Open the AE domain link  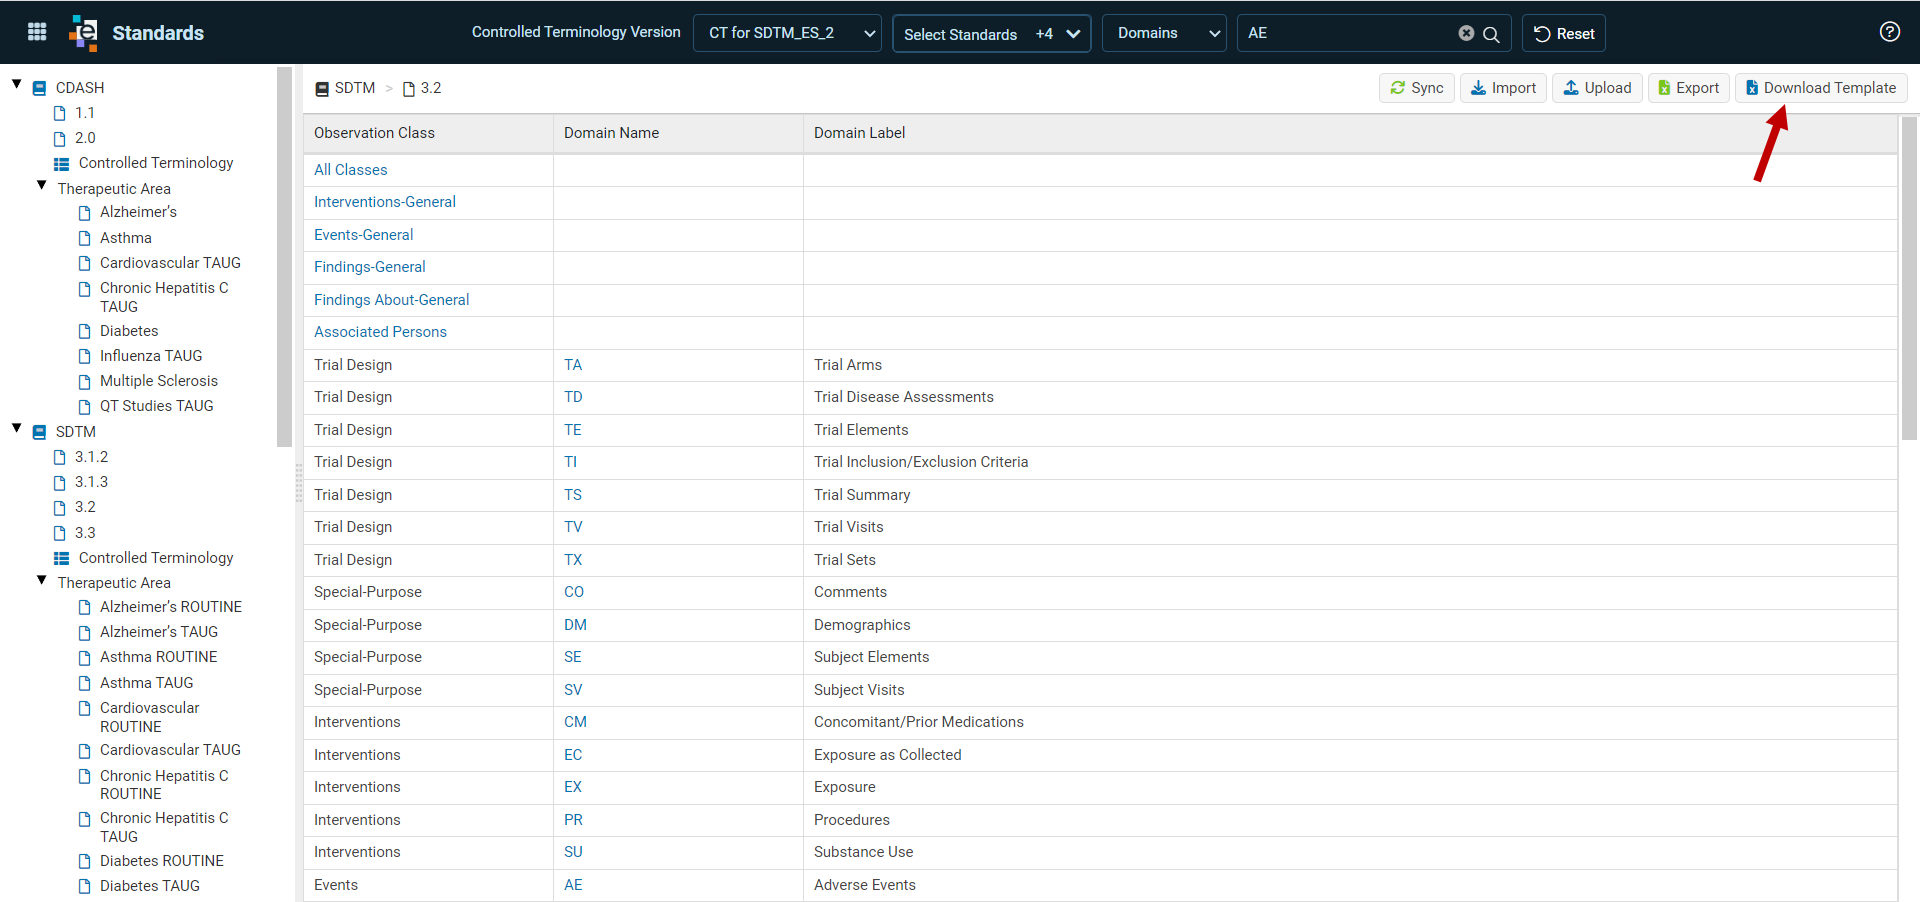[573, 885]
